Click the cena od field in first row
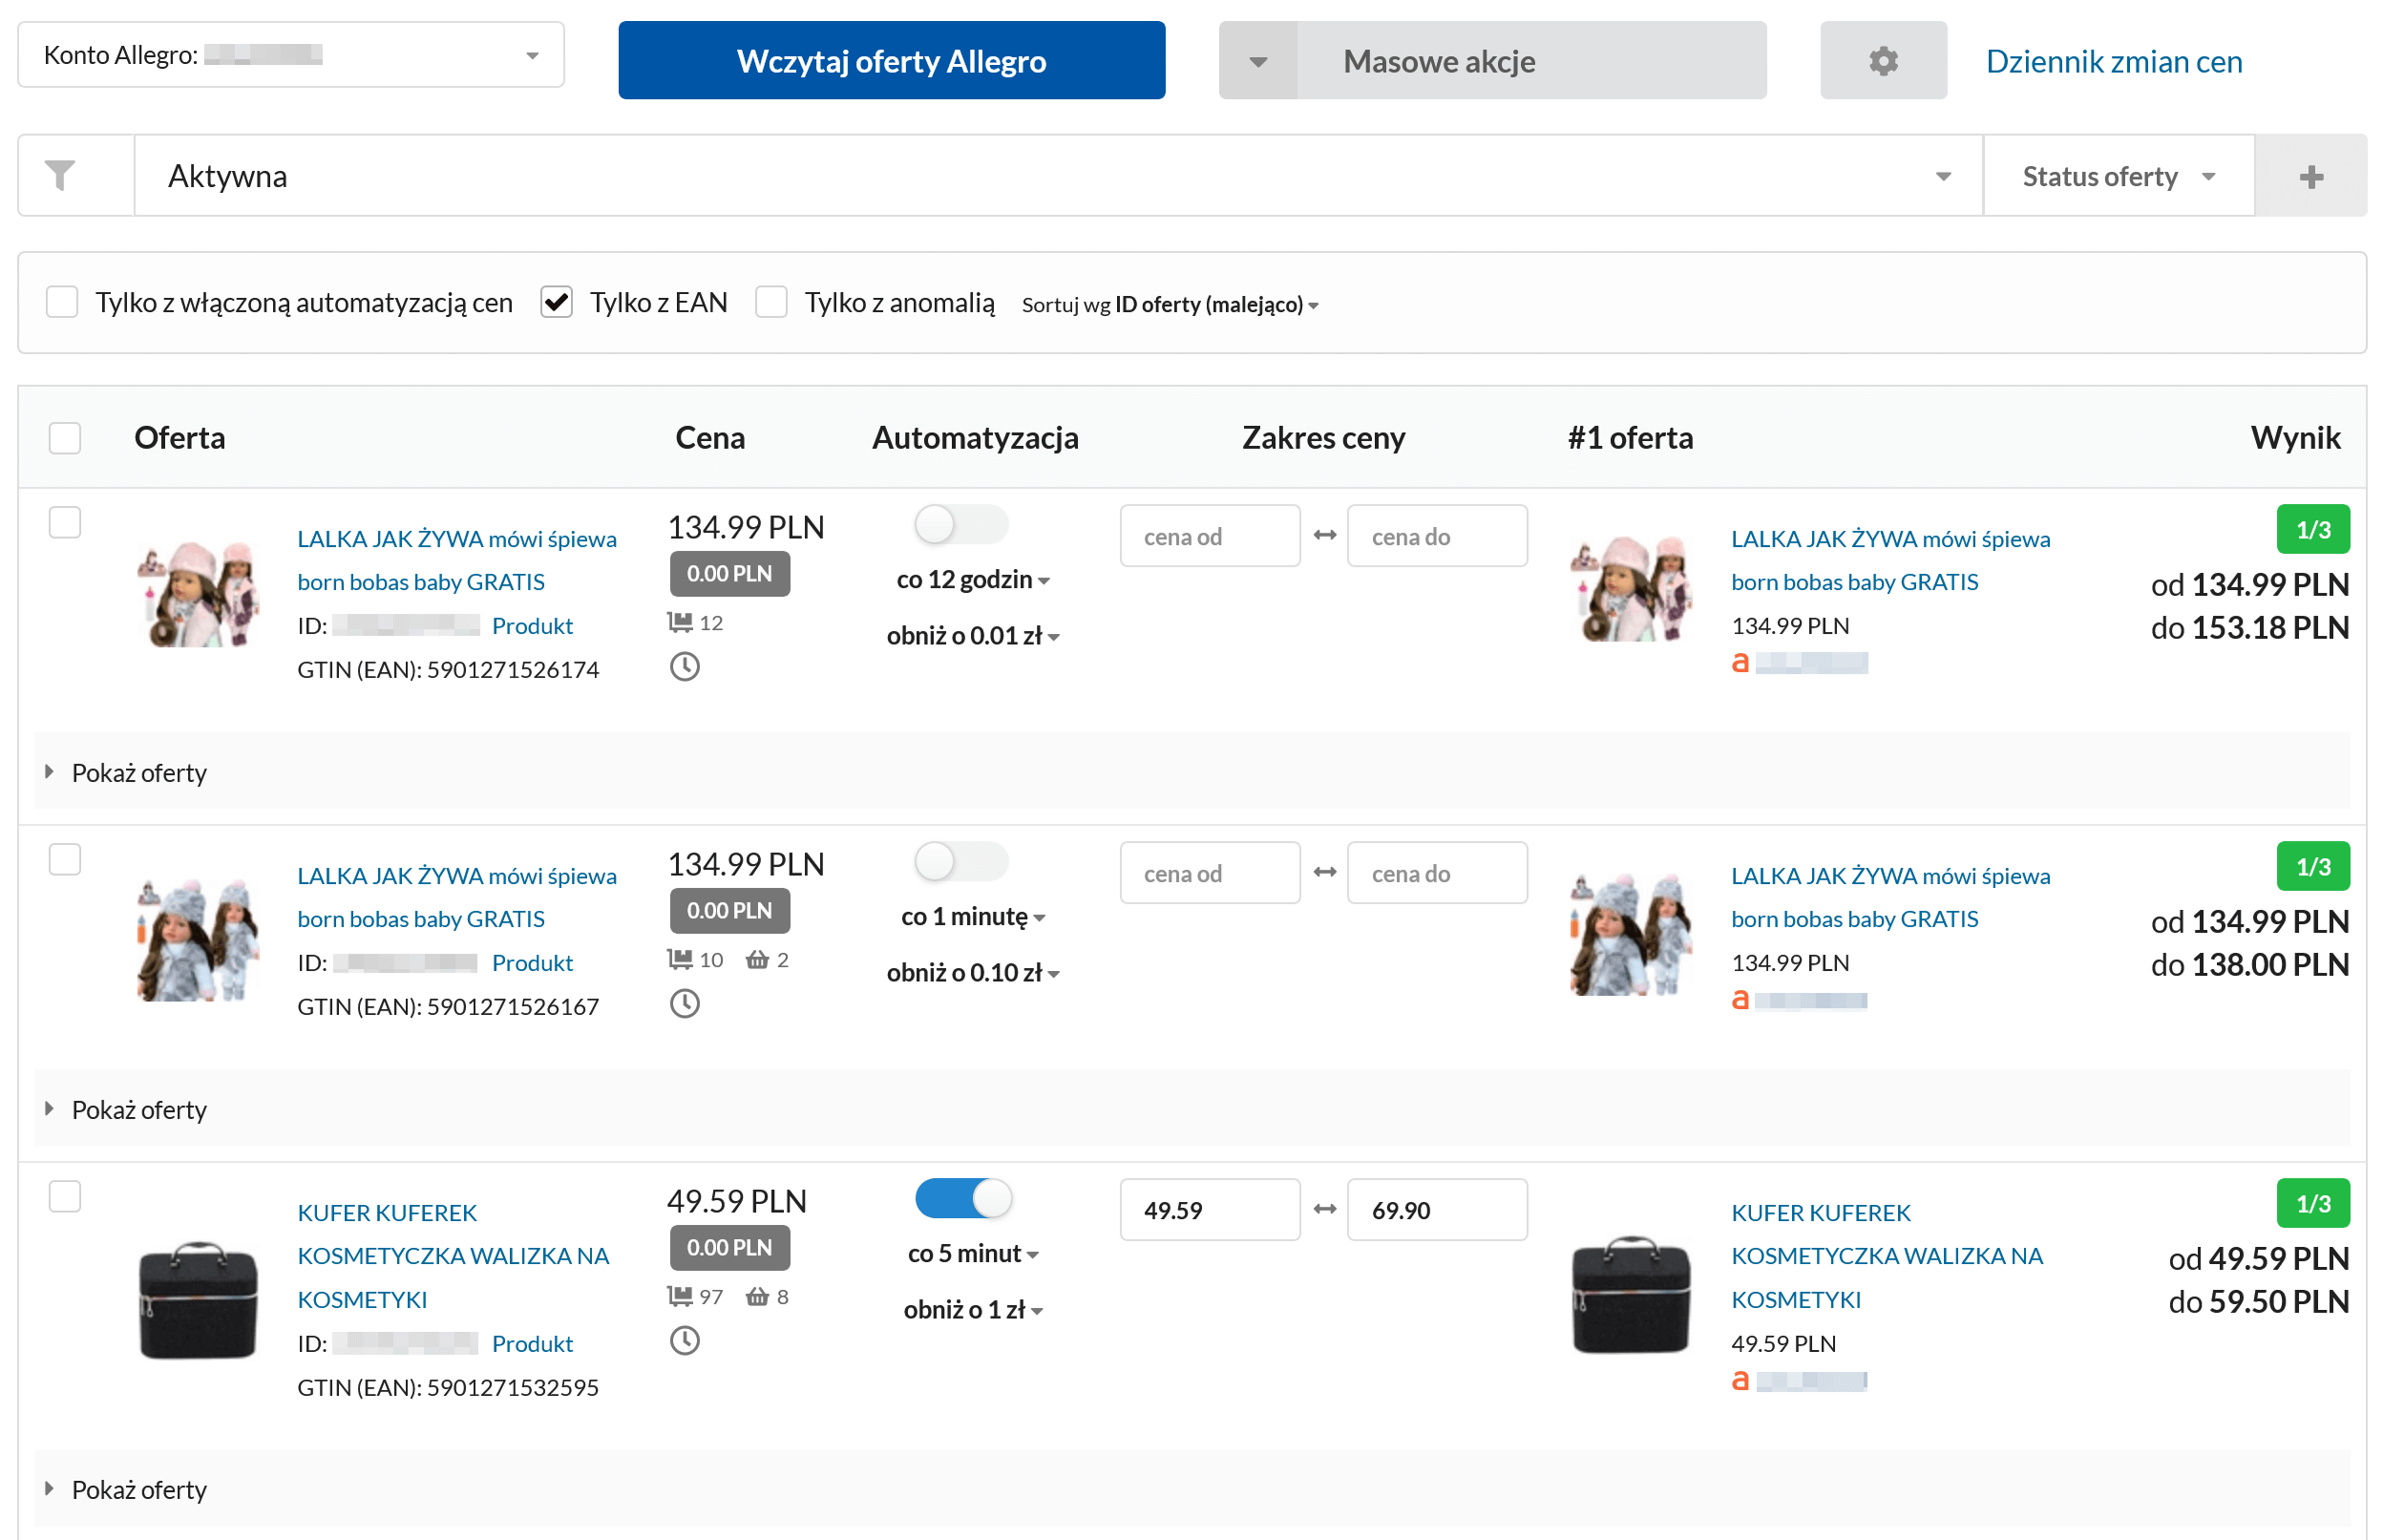2383x1540 pixels. point(1208,537)
